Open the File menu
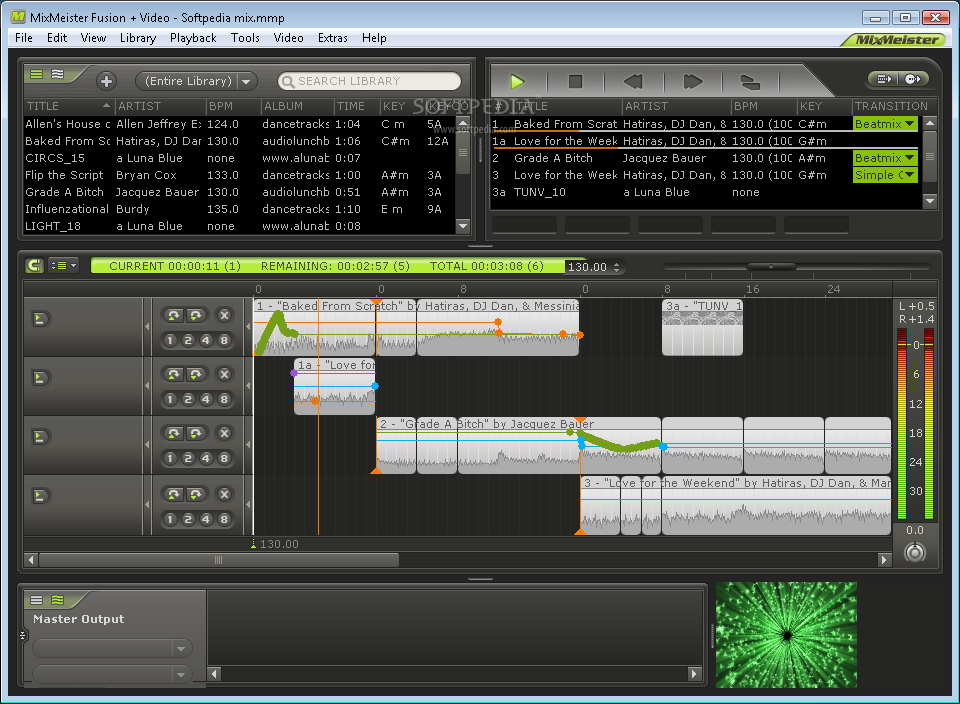This screenshot has width=960, height=704. pos(24,38)
